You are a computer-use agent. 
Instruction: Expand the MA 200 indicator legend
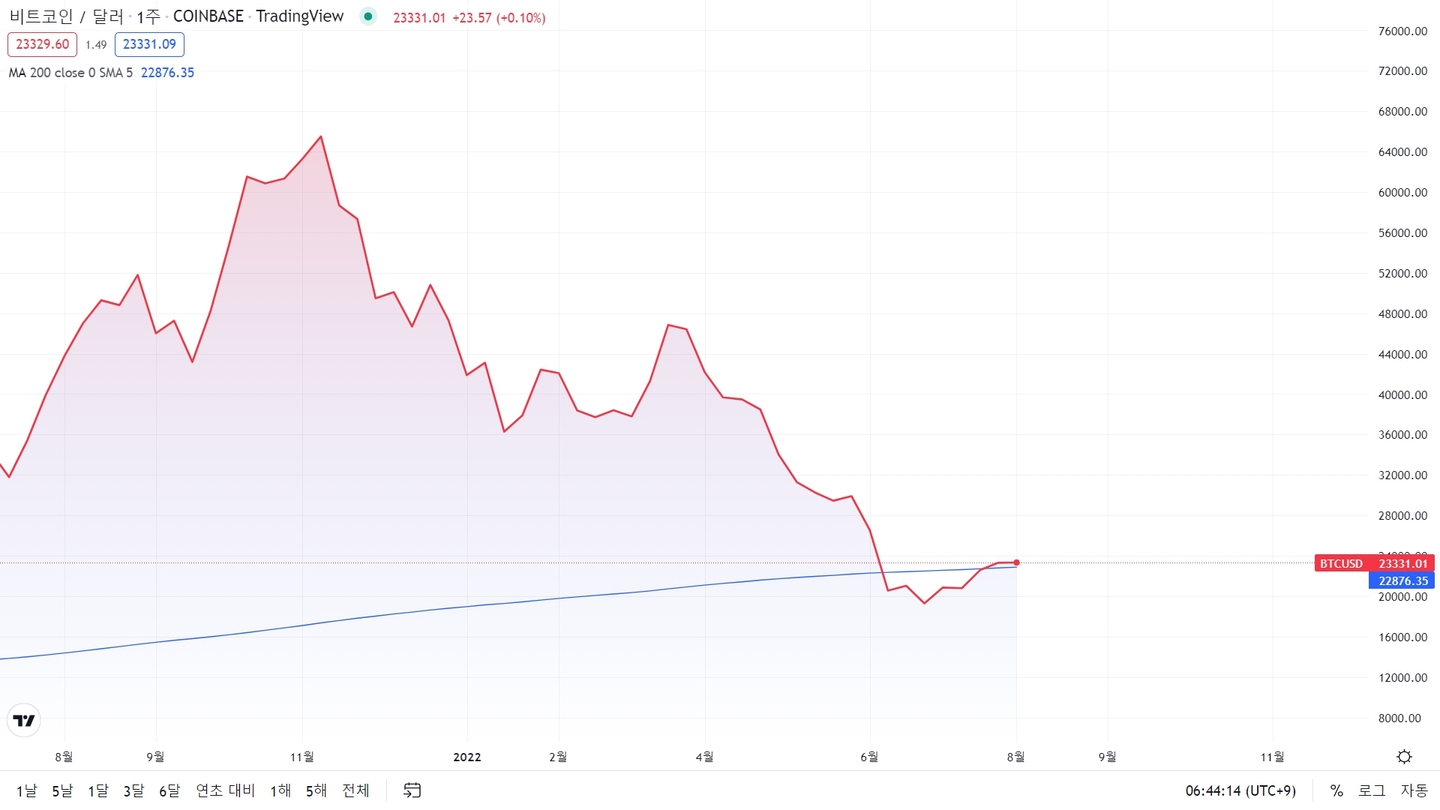(x=70, y=73)
